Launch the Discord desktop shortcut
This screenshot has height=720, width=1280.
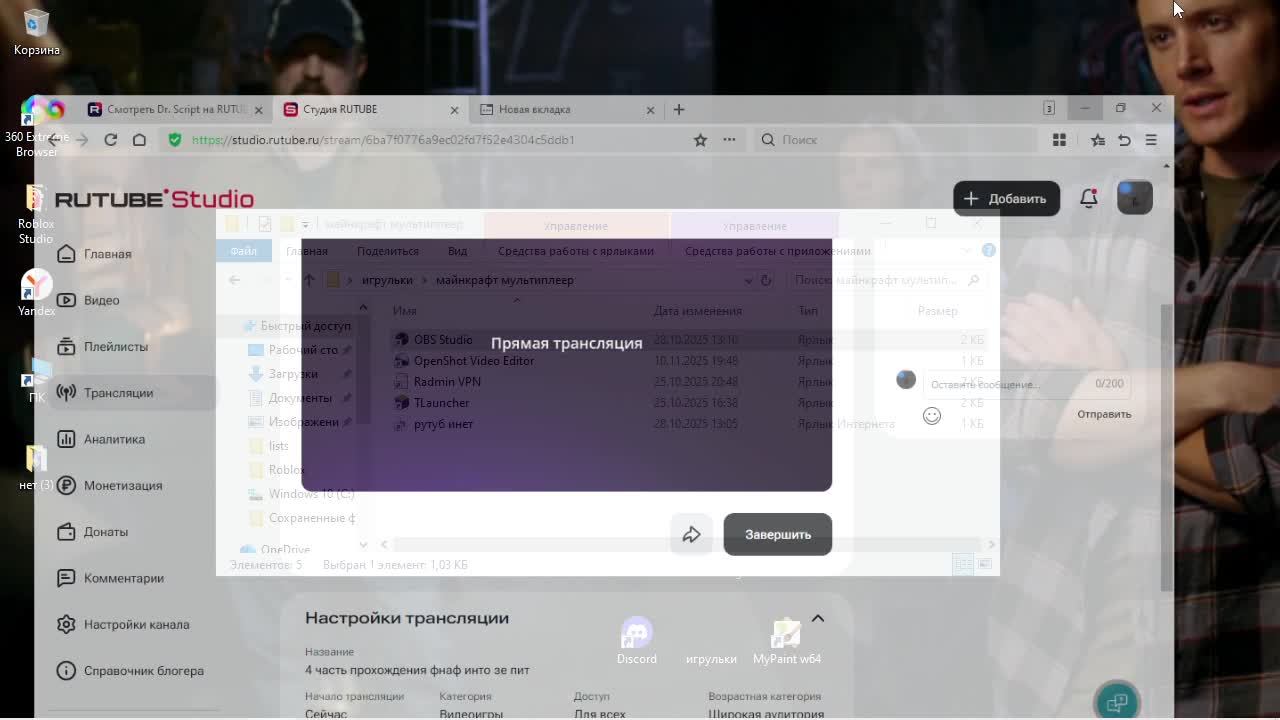(637, 641)
